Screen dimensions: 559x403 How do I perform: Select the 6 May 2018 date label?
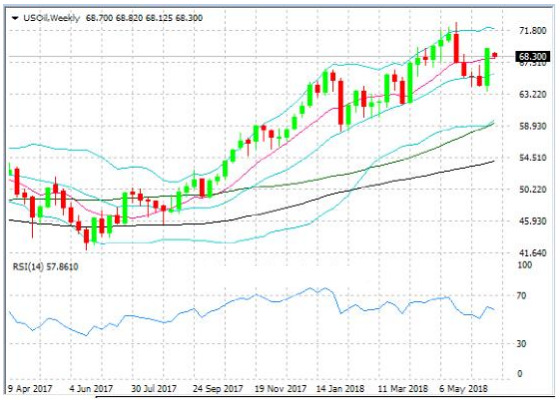point(463,388)
